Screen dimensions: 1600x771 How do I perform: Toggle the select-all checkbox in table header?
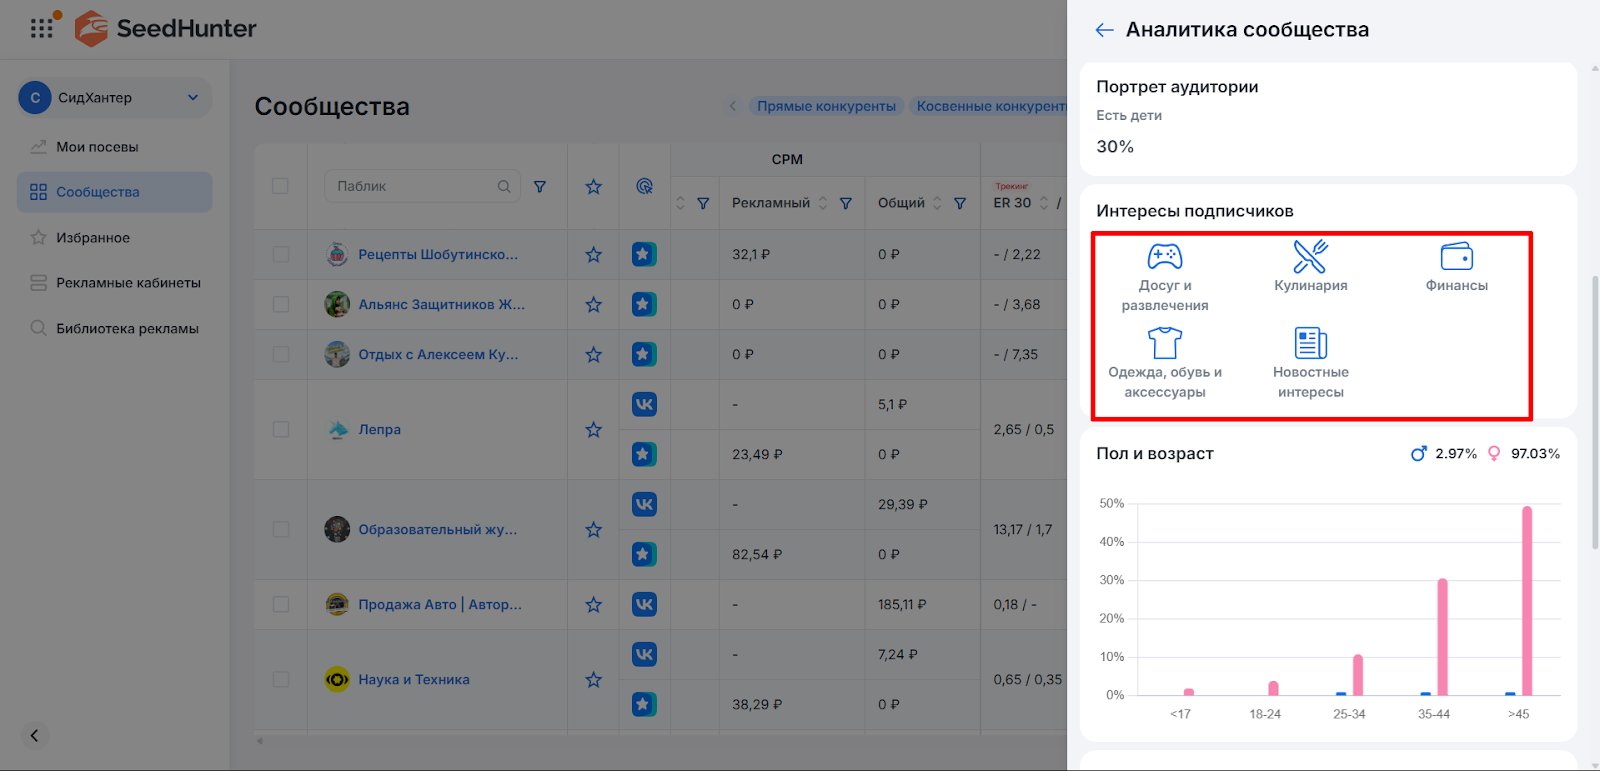[x=280, y=186]
